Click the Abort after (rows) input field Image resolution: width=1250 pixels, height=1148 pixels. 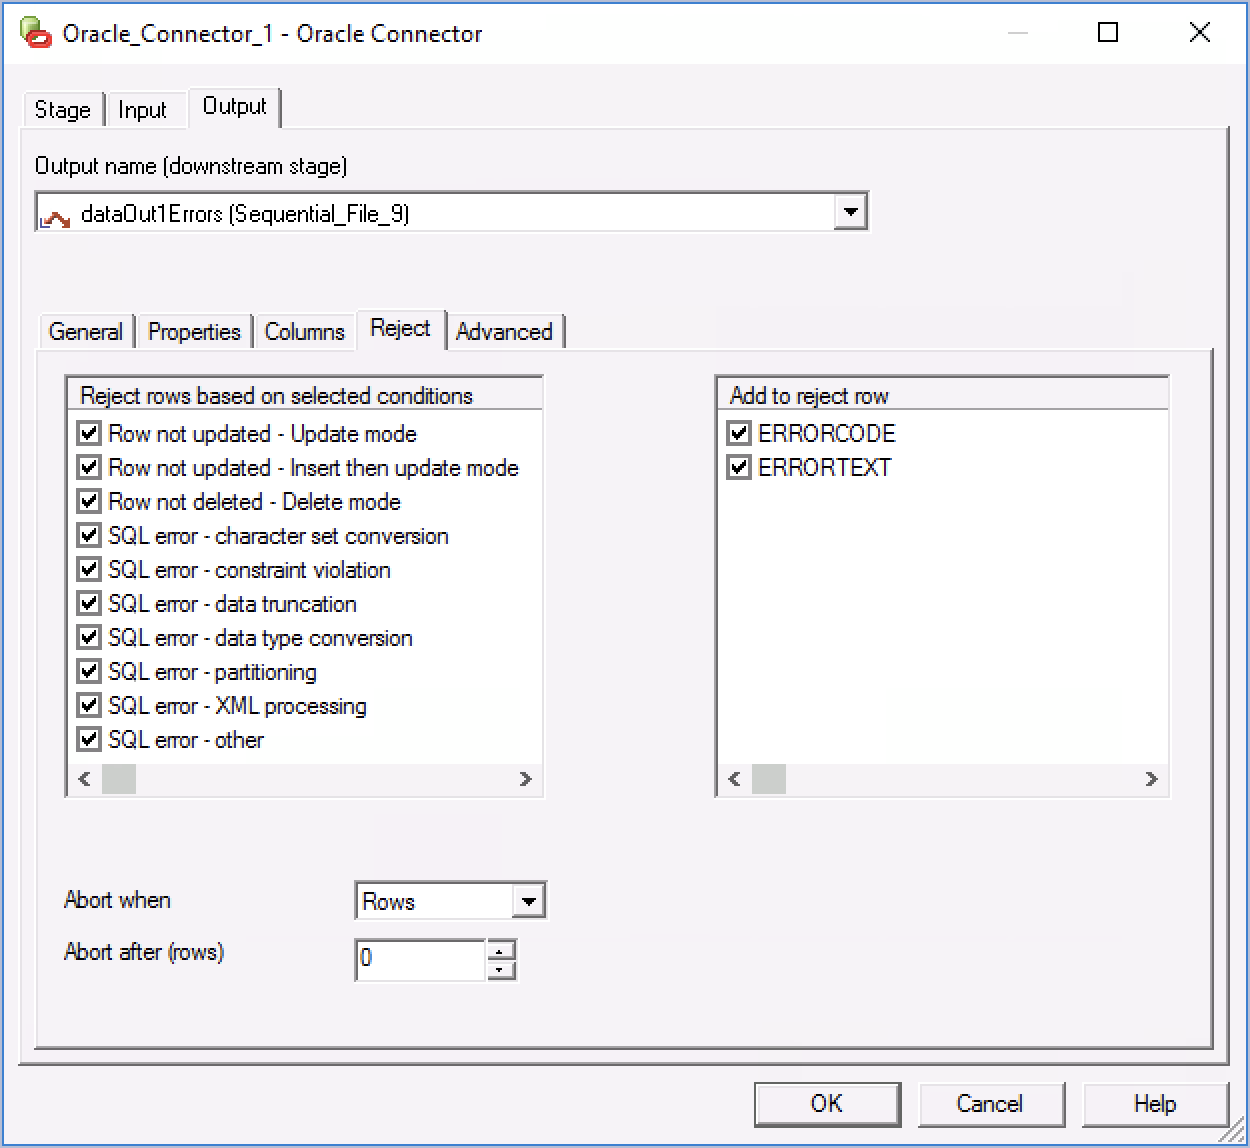point(420,959)
